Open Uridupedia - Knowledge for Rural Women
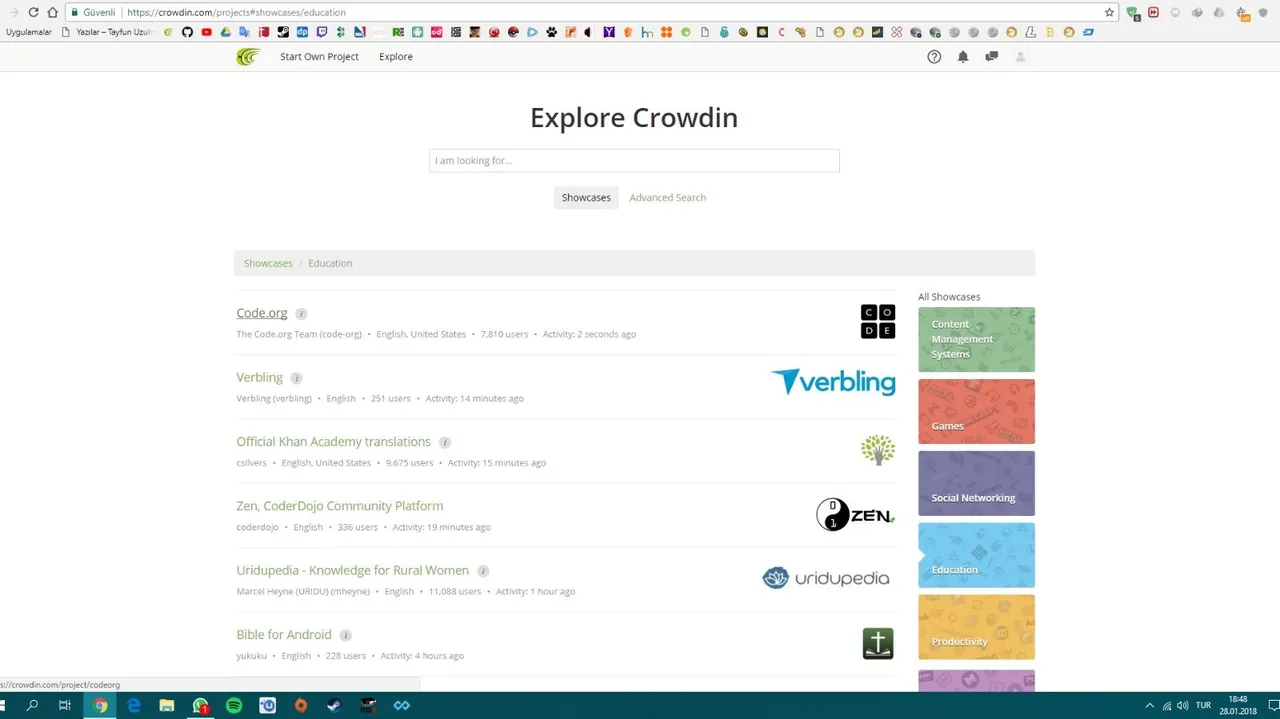 coord(352,570)
